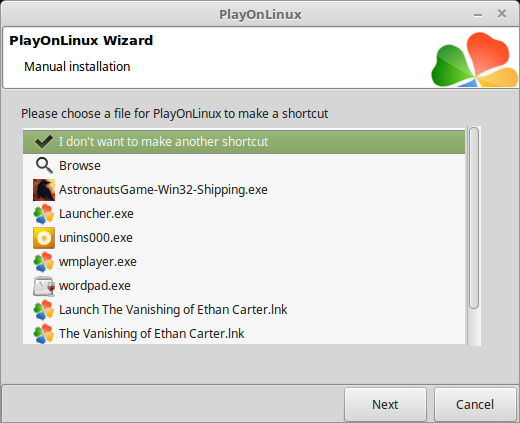
Task: Click the yellow unins000.exe installer icon
Action: pyautogui.click(x=44, y=238)
